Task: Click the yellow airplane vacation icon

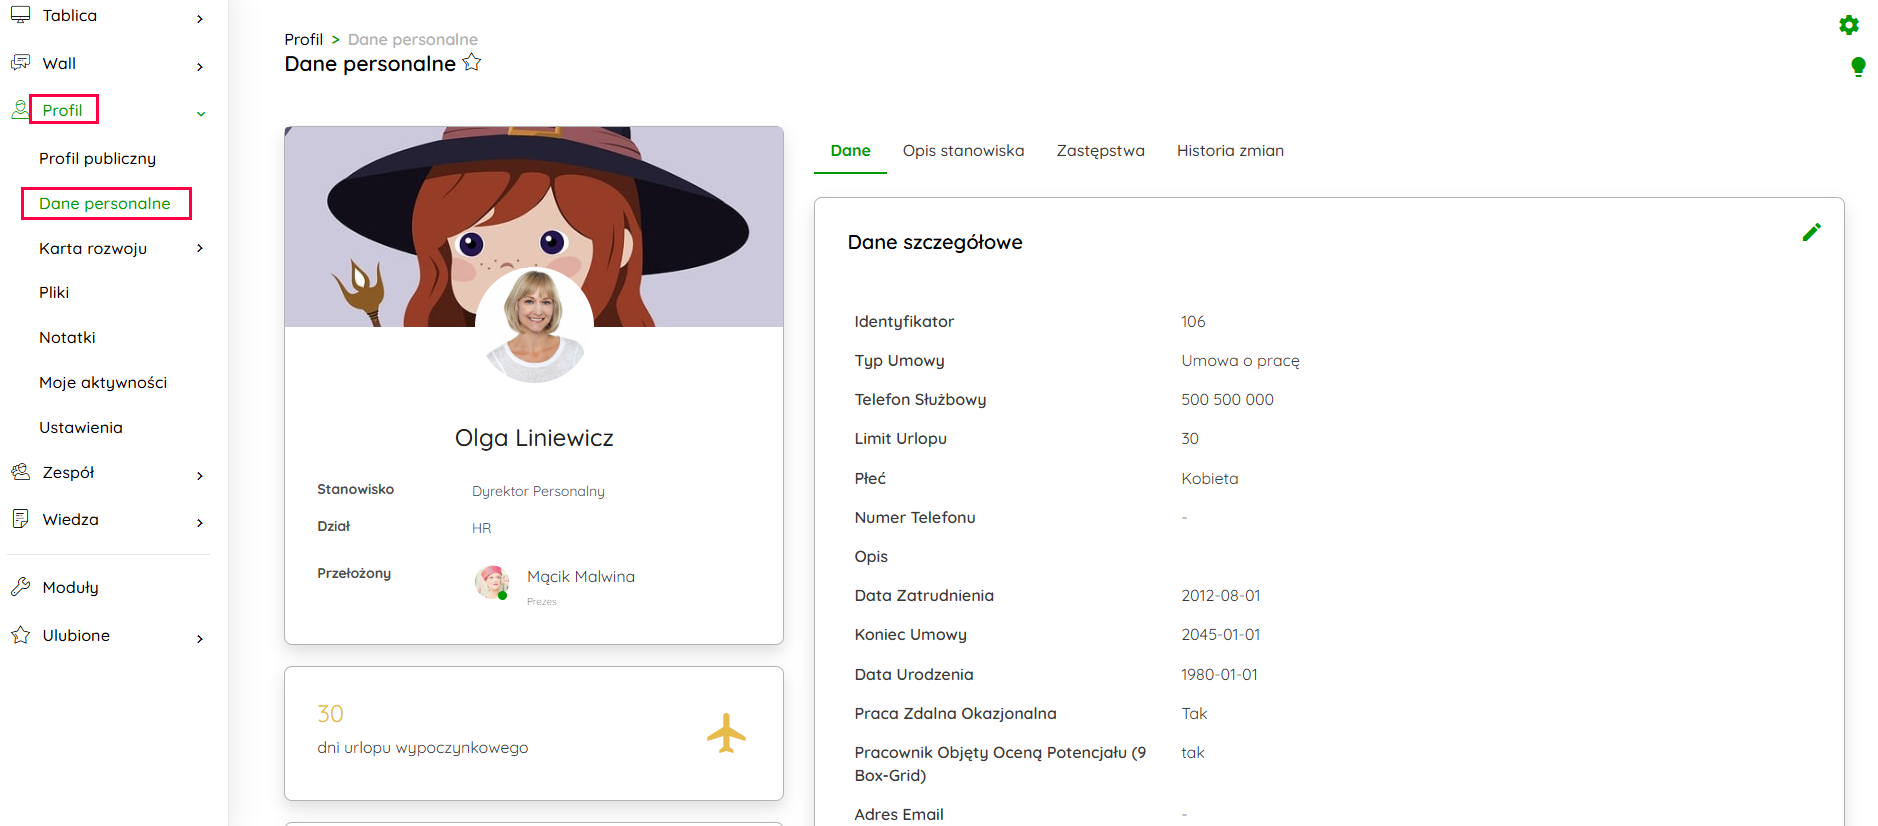Action: tap(726, 733)
